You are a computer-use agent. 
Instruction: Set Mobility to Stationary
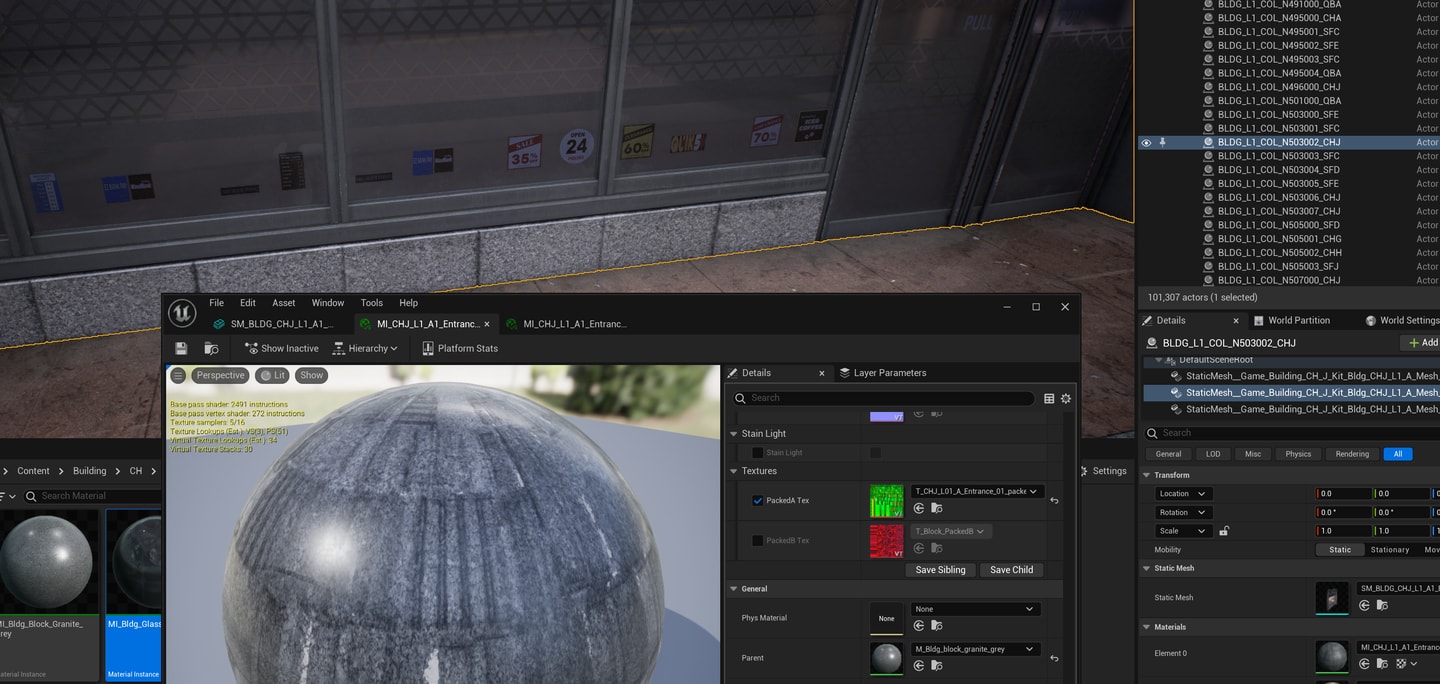(x=1390, y=550)
